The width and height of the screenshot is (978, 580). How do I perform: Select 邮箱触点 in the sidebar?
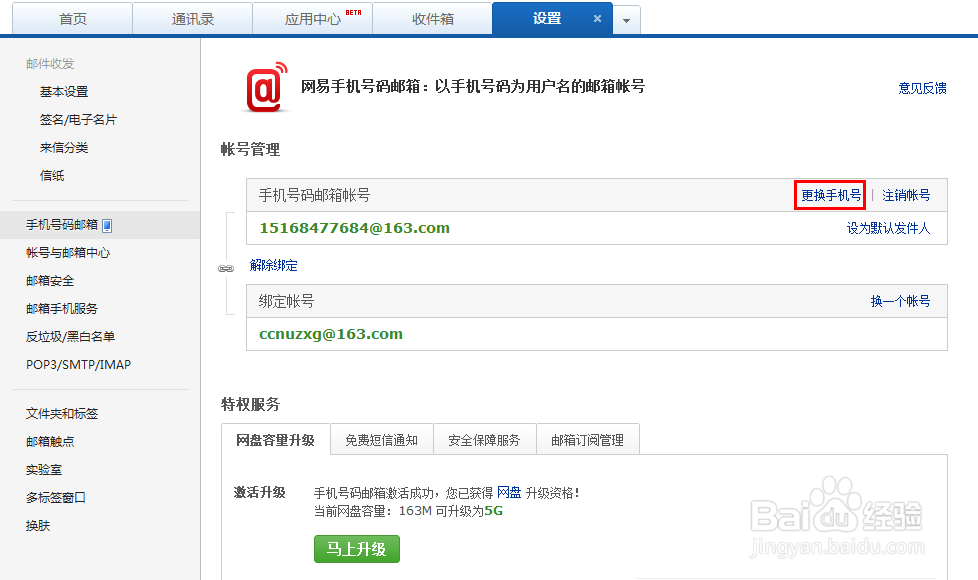(x=50, y=442)
